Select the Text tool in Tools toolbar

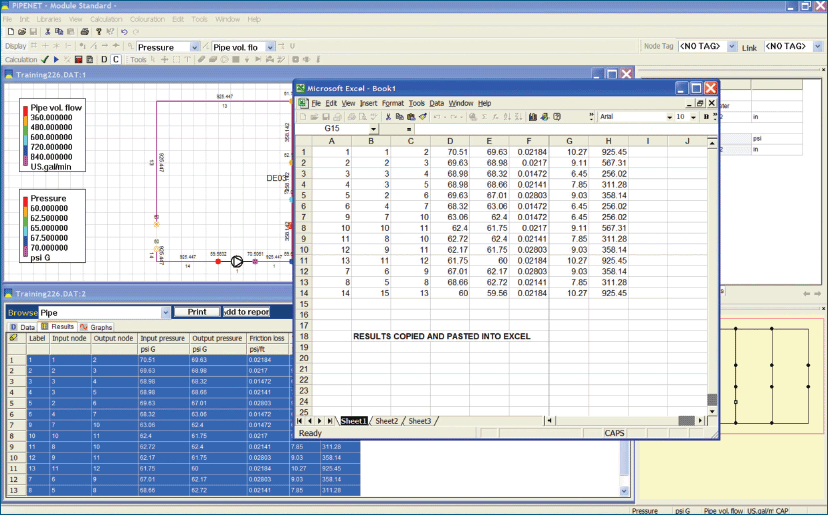pyautogui.click(x=187, y=60)
